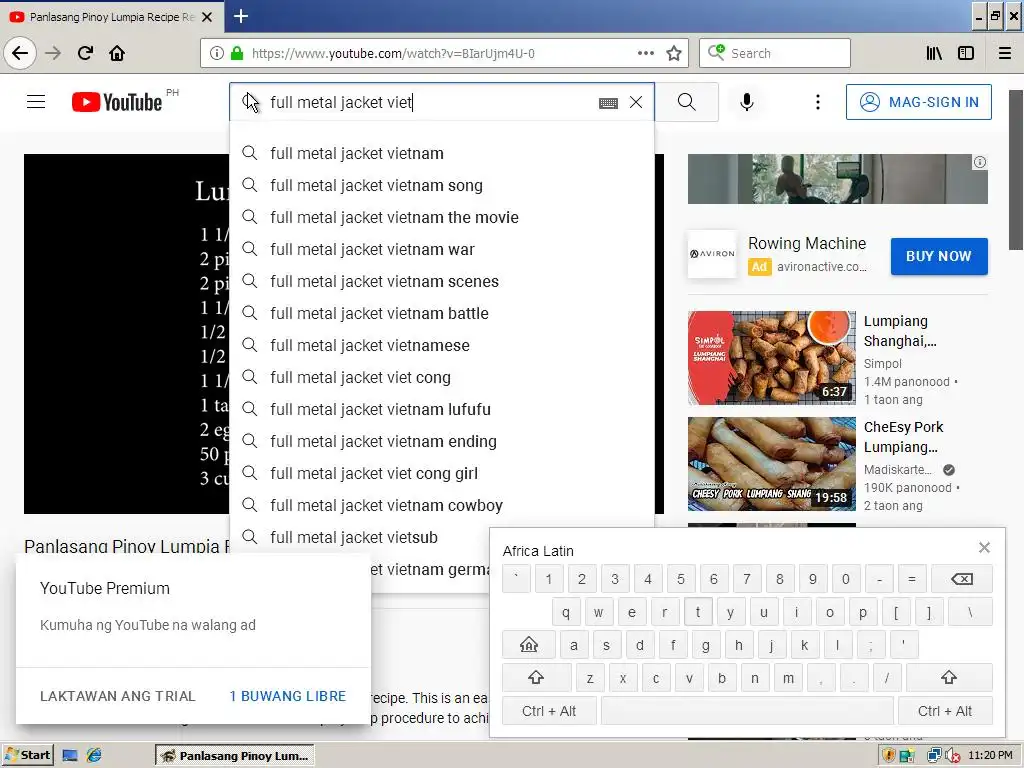Screen dimensions: 1024x768
Task: Click in YouTube search text field
Action: point(431,103)
